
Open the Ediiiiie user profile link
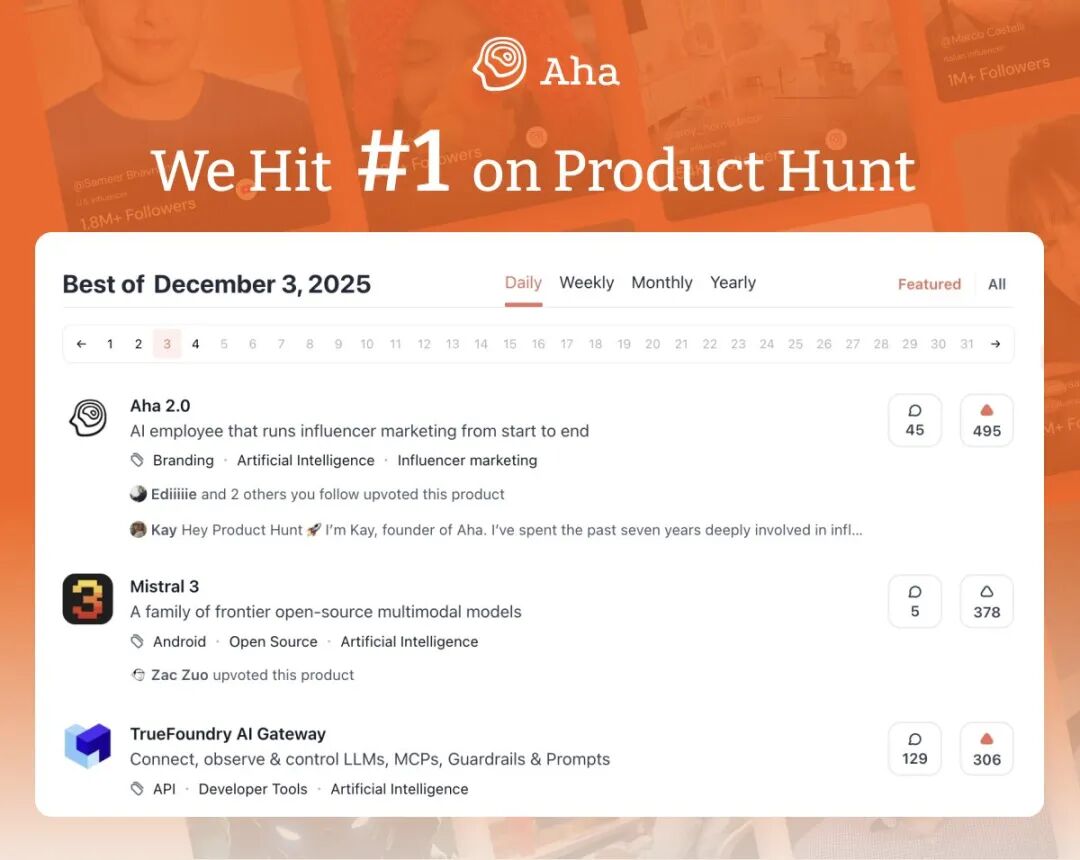[174, 494]
